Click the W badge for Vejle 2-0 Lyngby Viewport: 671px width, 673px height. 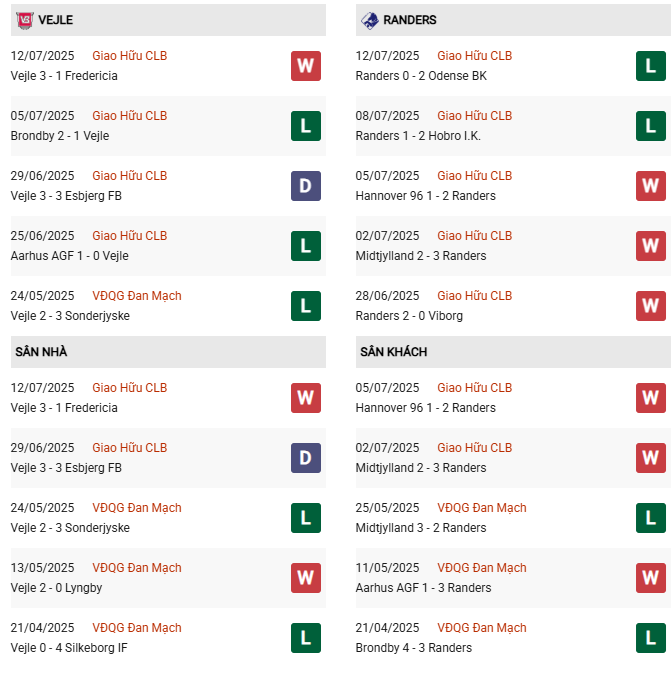(306, 578)
